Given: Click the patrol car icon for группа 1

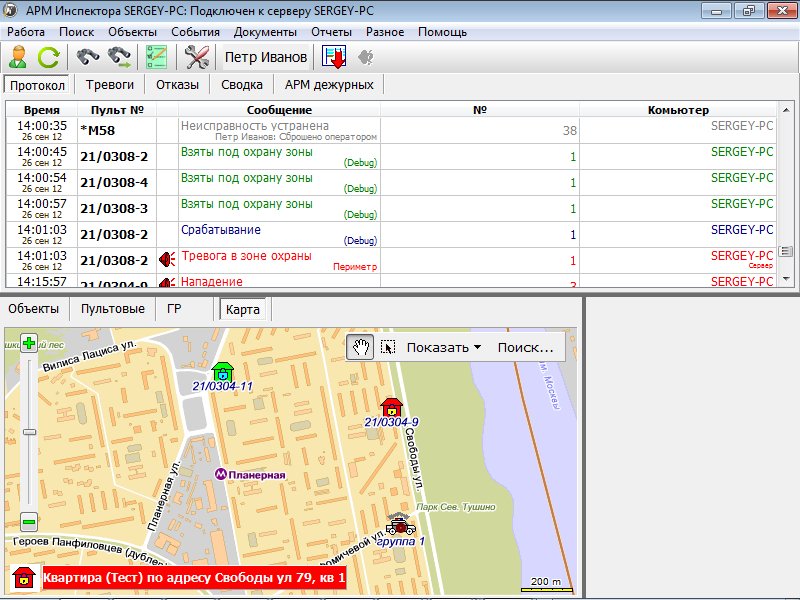Looking at the screenshot, I should [400, 524].
